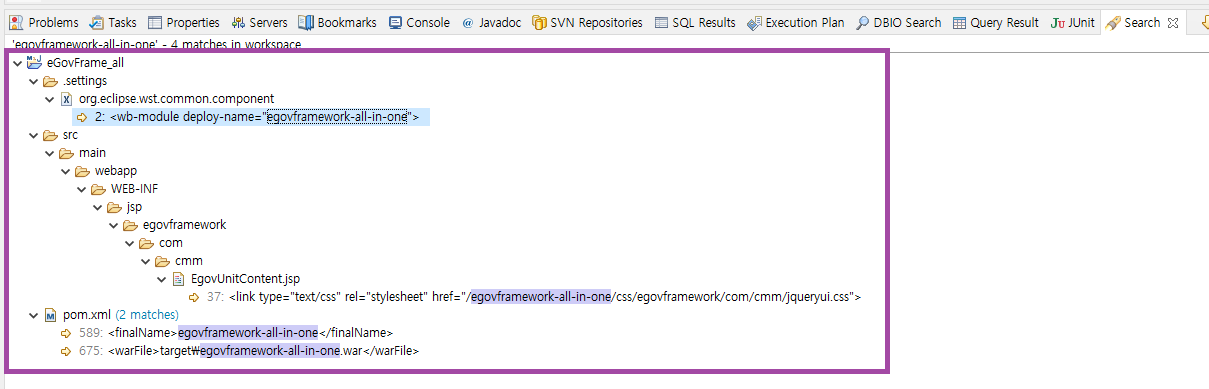Click the eGovFrame_all project icon
This screenshot has height=389, width=1209.
pos(34,63)
